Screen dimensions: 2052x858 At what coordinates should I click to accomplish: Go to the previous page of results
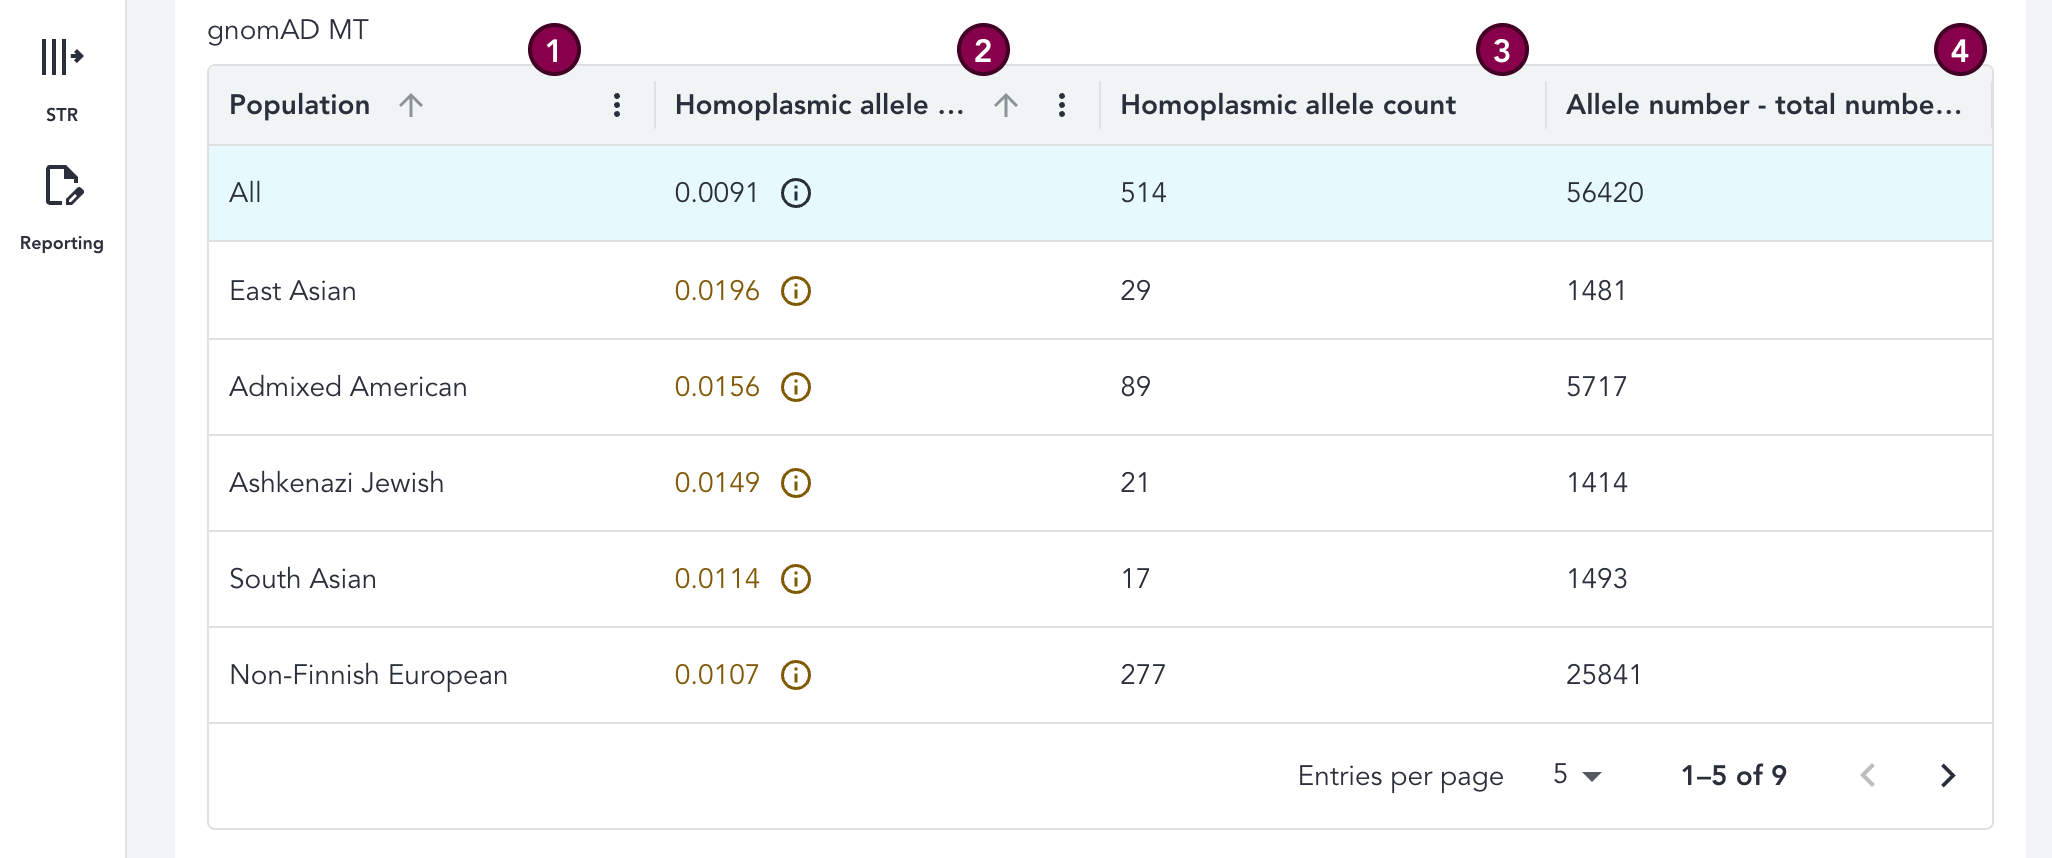[1867, 775]
